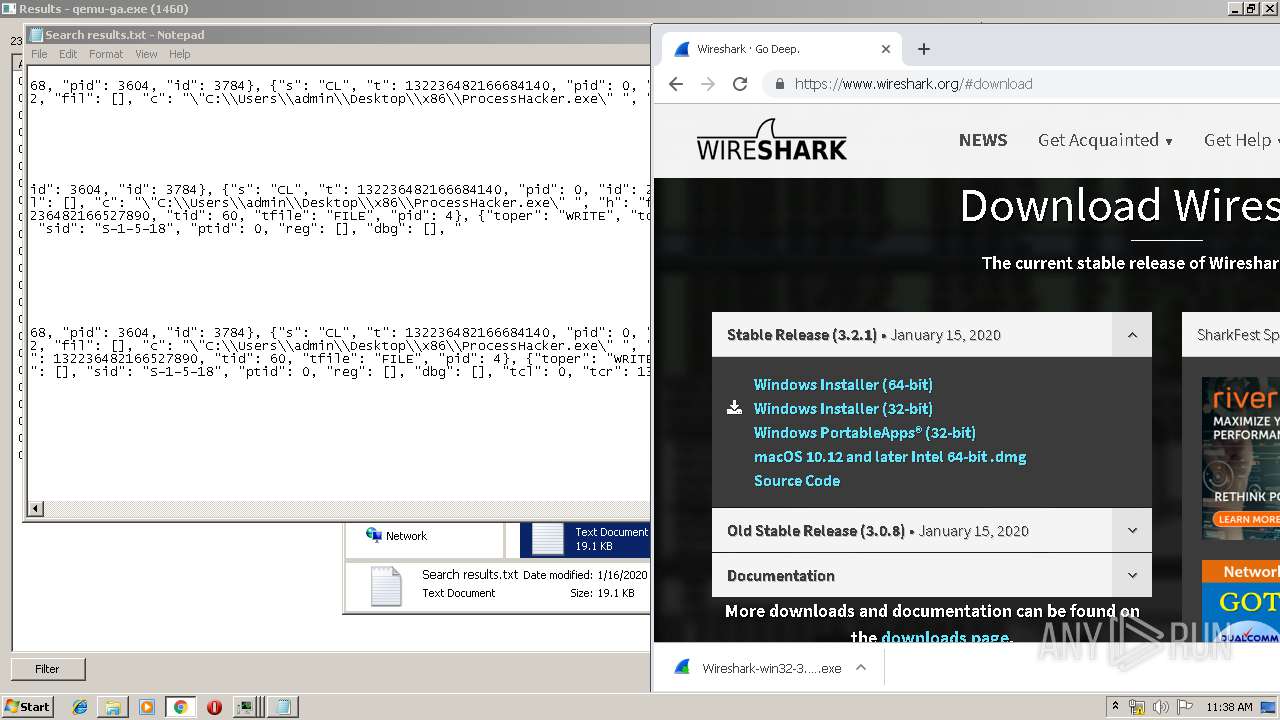
Task: Open the Source Code link
Action: (x=797, y=480)
